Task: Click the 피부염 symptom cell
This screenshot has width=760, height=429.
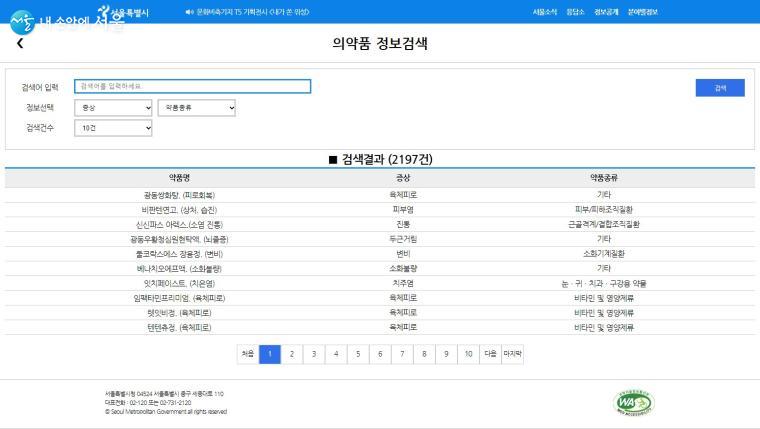Action: (403, 209)
